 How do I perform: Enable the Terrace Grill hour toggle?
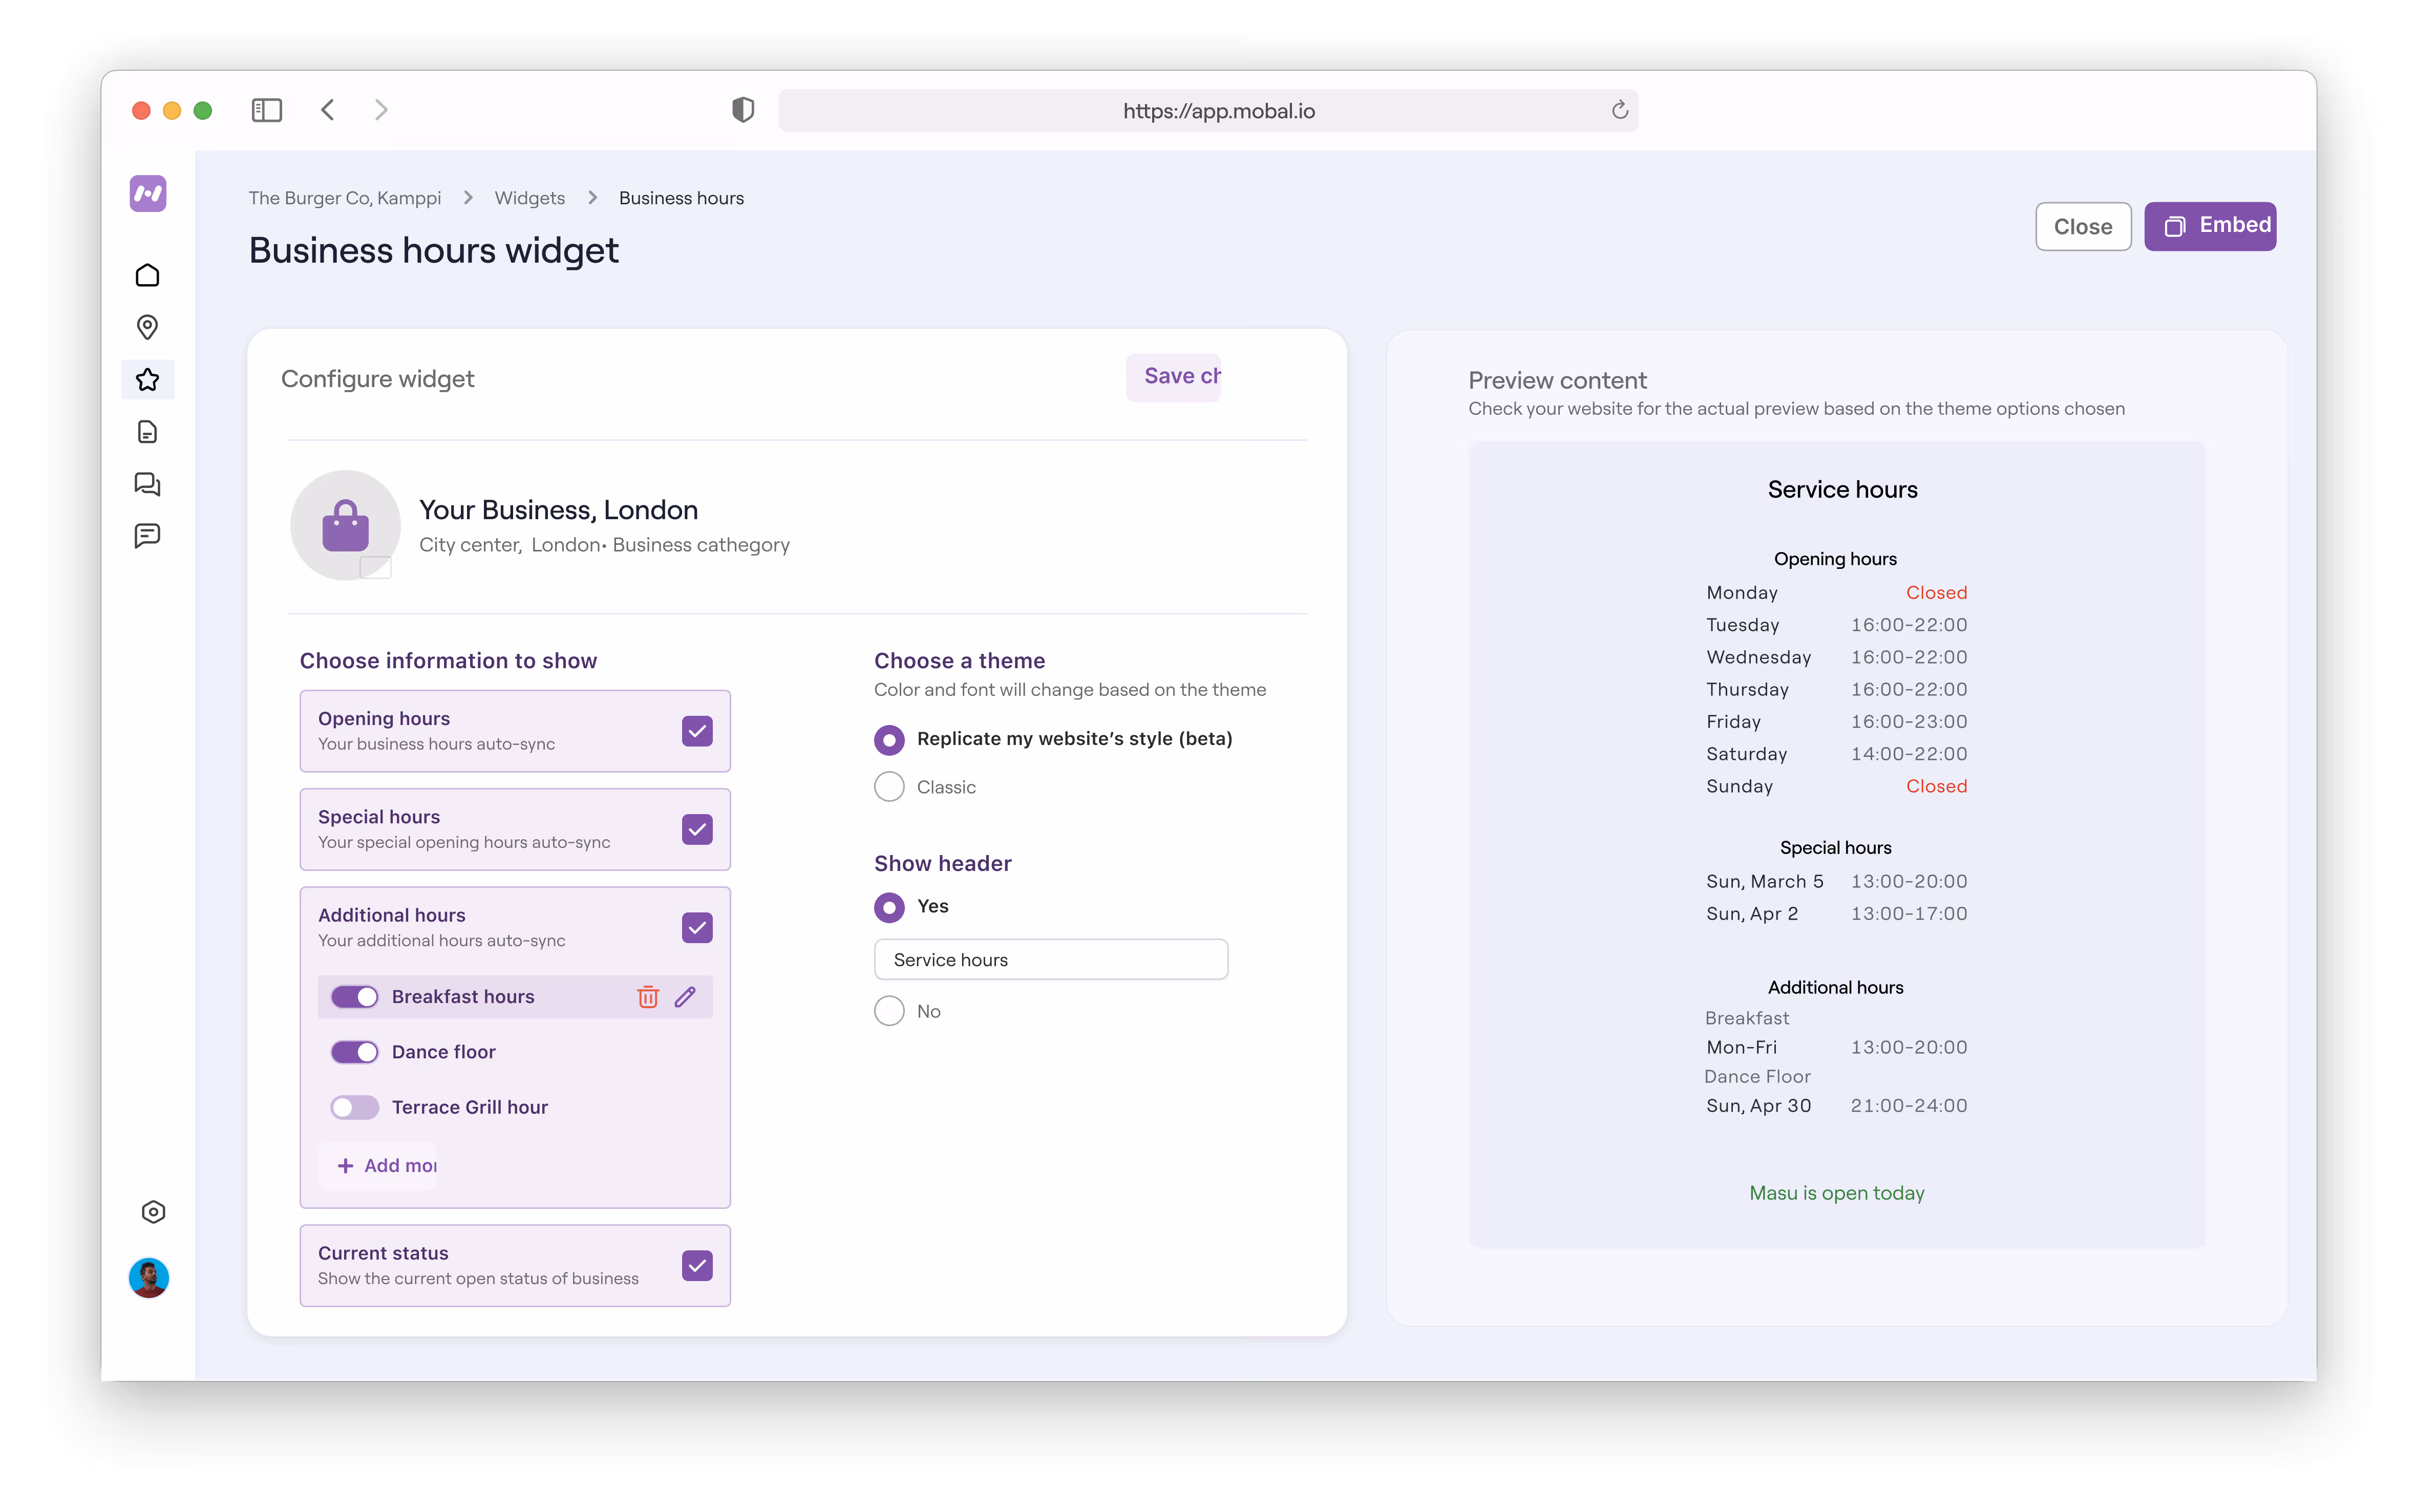tap(355, 1107)
